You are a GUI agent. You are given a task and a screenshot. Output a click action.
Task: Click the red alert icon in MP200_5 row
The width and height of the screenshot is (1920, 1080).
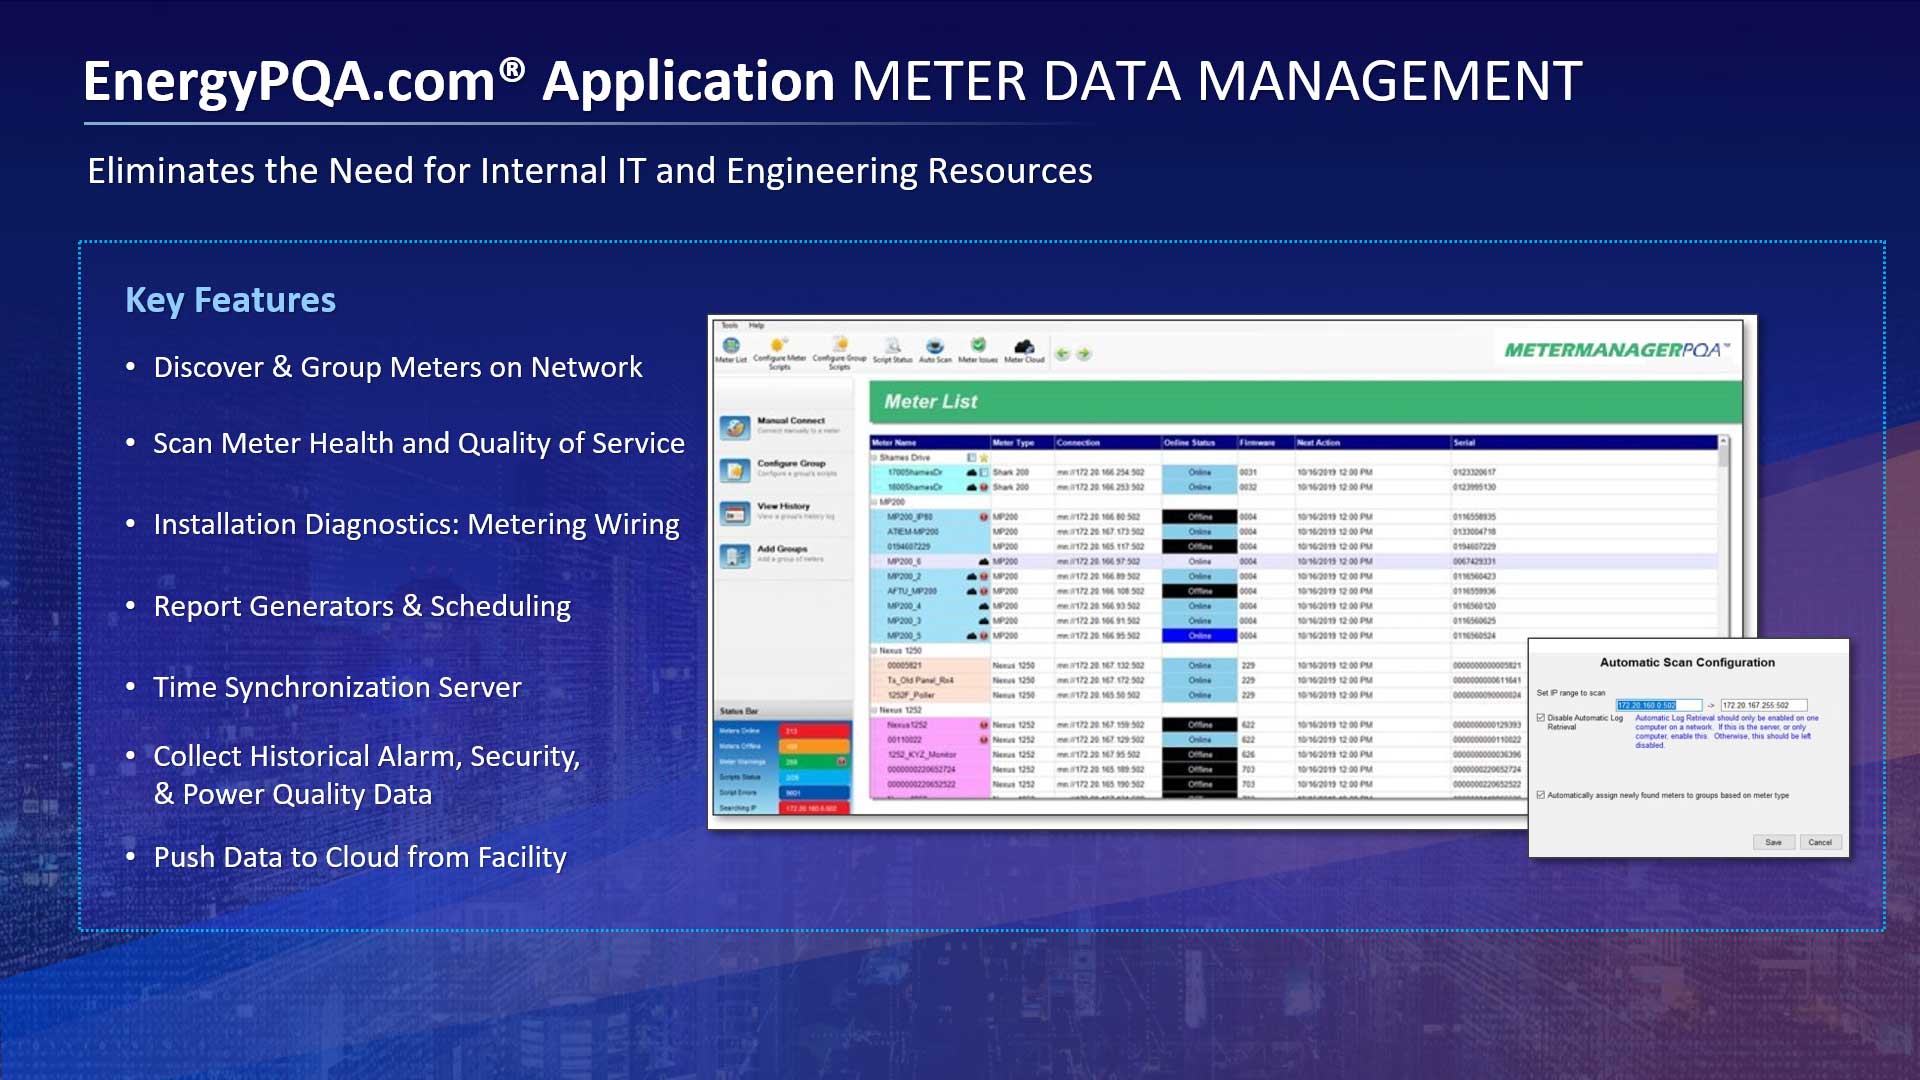(x=984, y=636)
